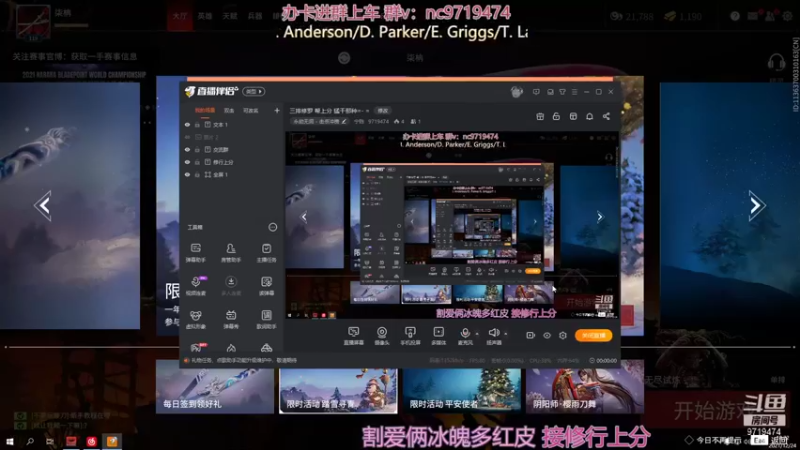The height and width of the screenshot is (450, 800).
Task: Select the 大厅 lobby tab in game
Action: click(180, 16)
